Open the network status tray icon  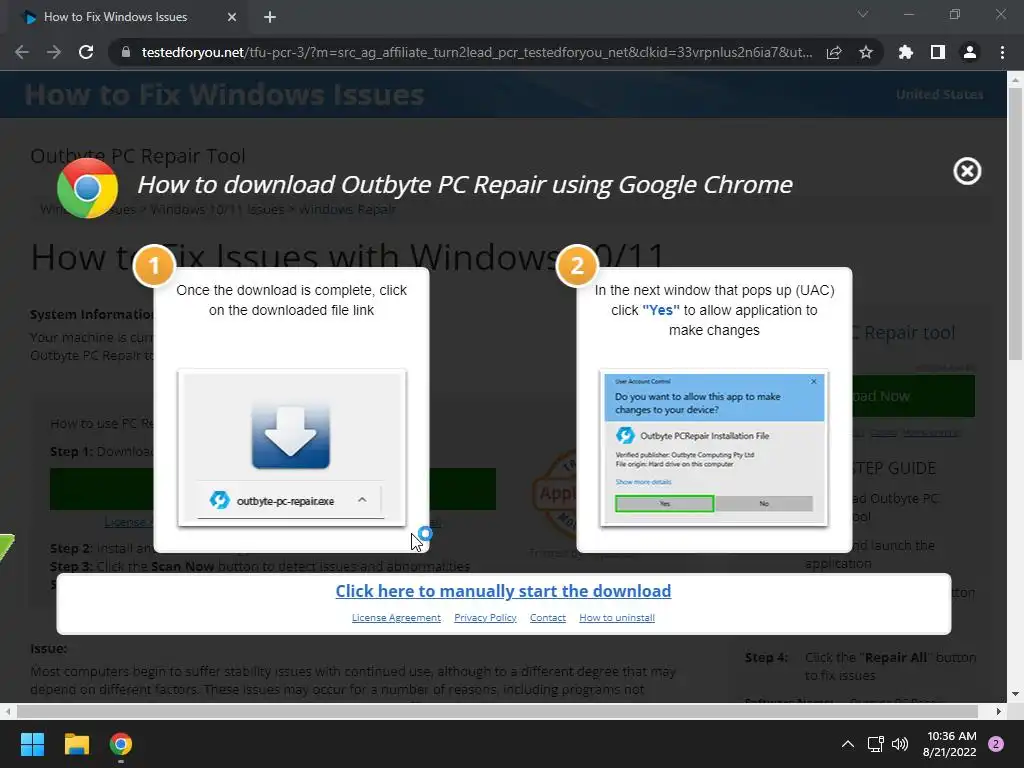[x=875, y=744]
